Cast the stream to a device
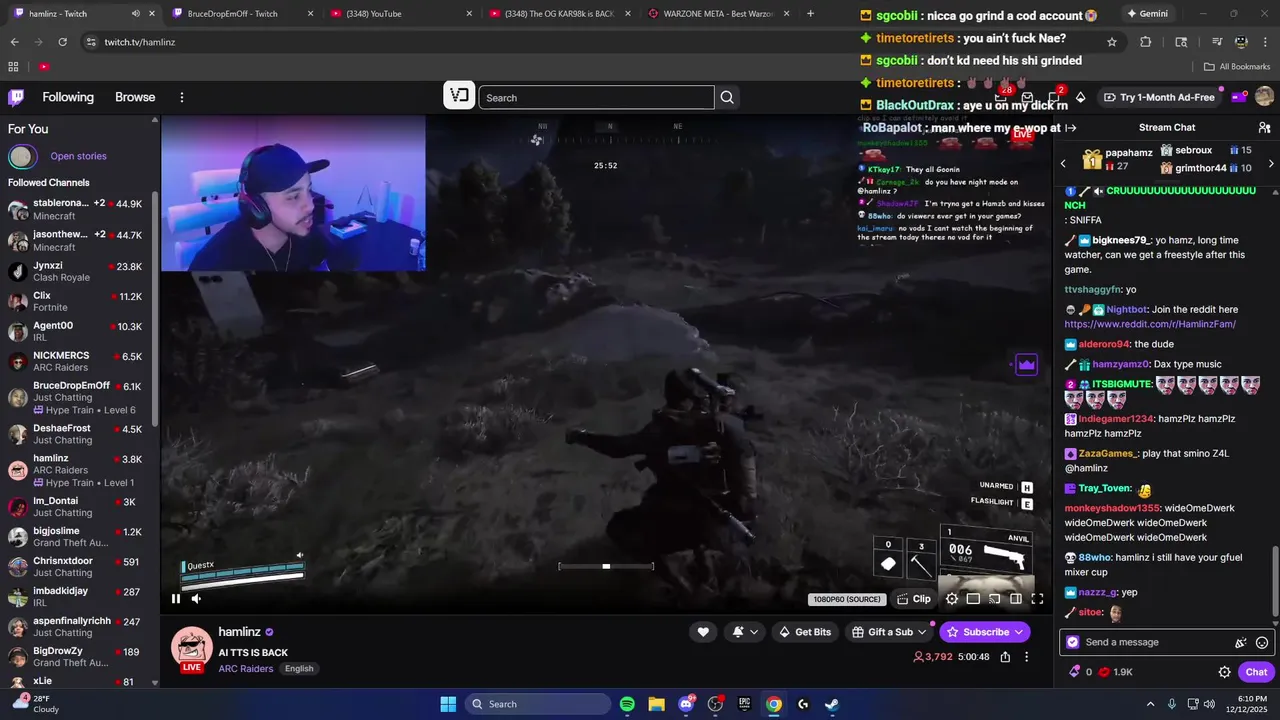The height and width of the screenshot is (720, 1280). [995, 599]
